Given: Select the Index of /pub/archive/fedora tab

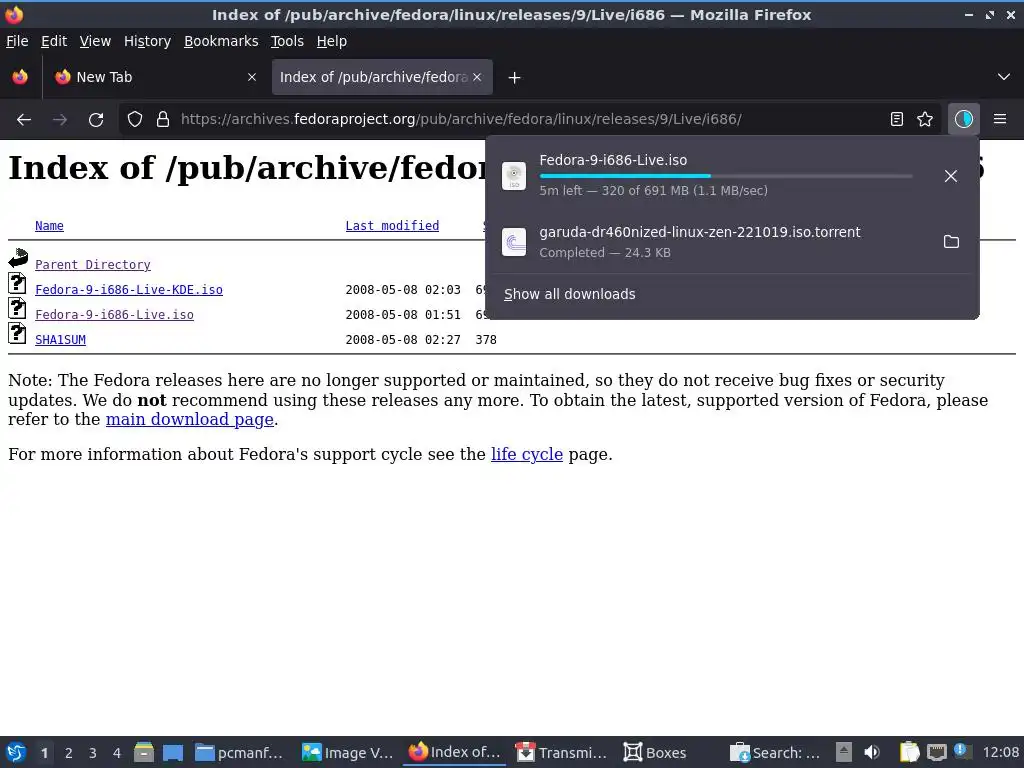Looking at the screenshot, I should click(x=382, y=77).
